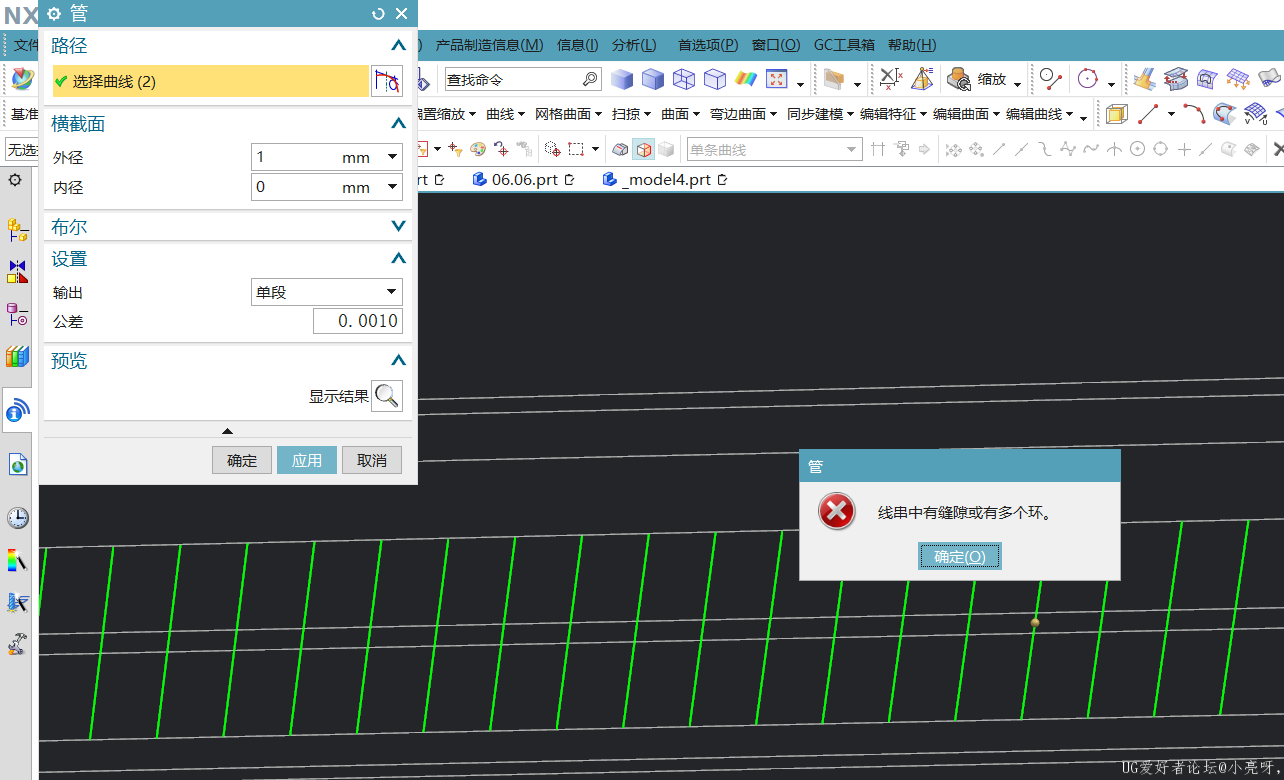Toggle the arc center snap point
Viewport: 1284px width, 780px height.
(x=1137, y=149)
